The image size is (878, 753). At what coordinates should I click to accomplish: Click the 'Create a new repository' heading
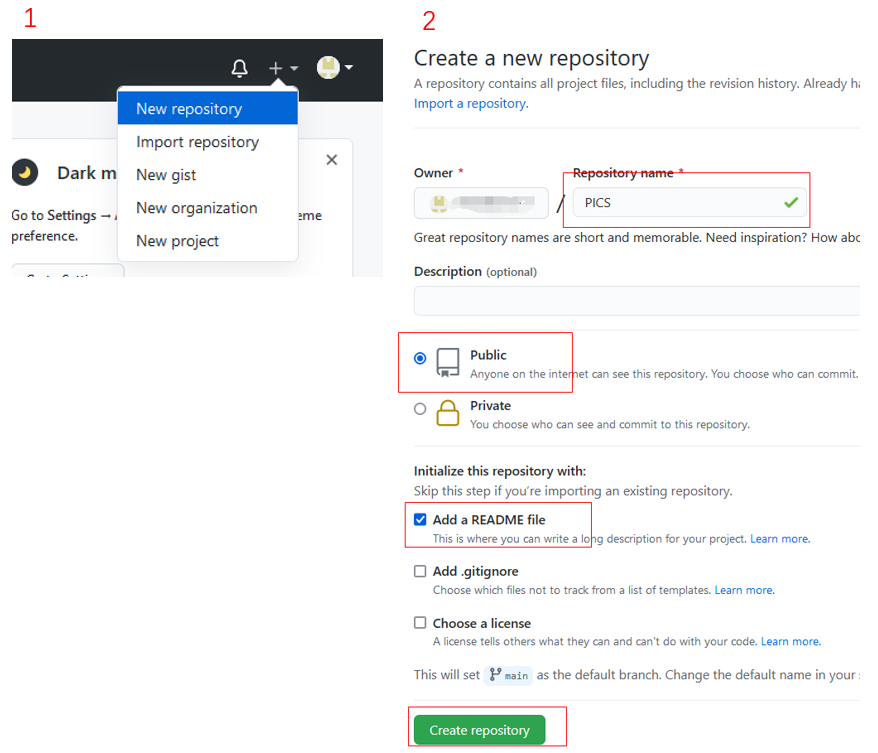click(531, 58)
